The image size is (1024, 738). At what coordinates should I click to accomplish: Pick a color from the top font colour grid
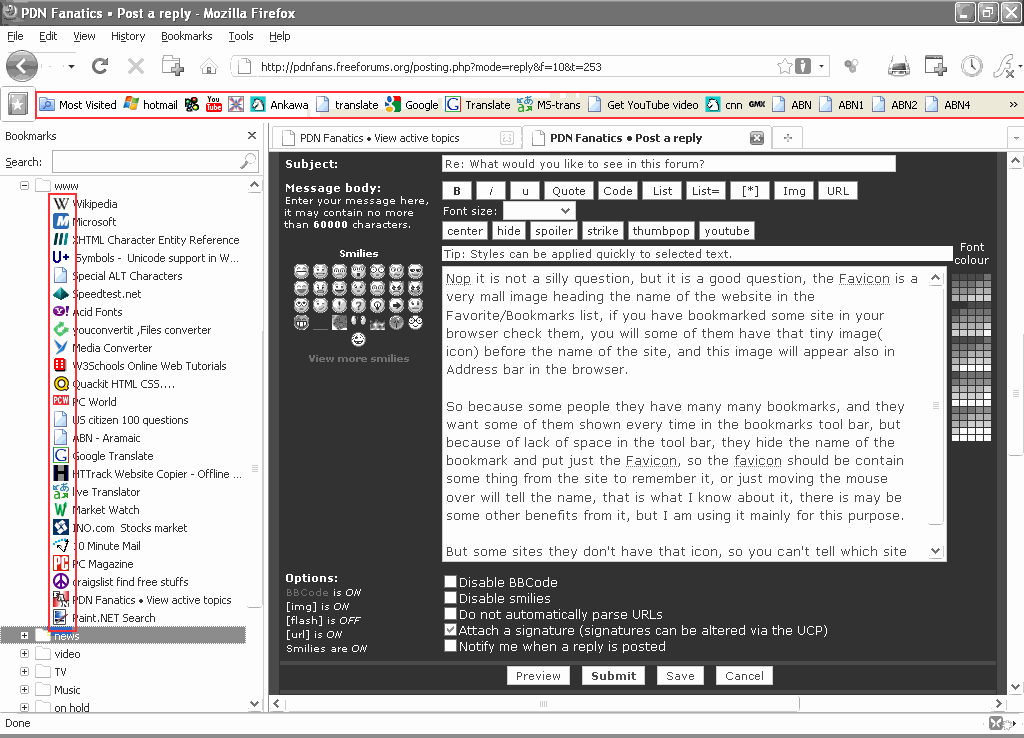[971, 287]
